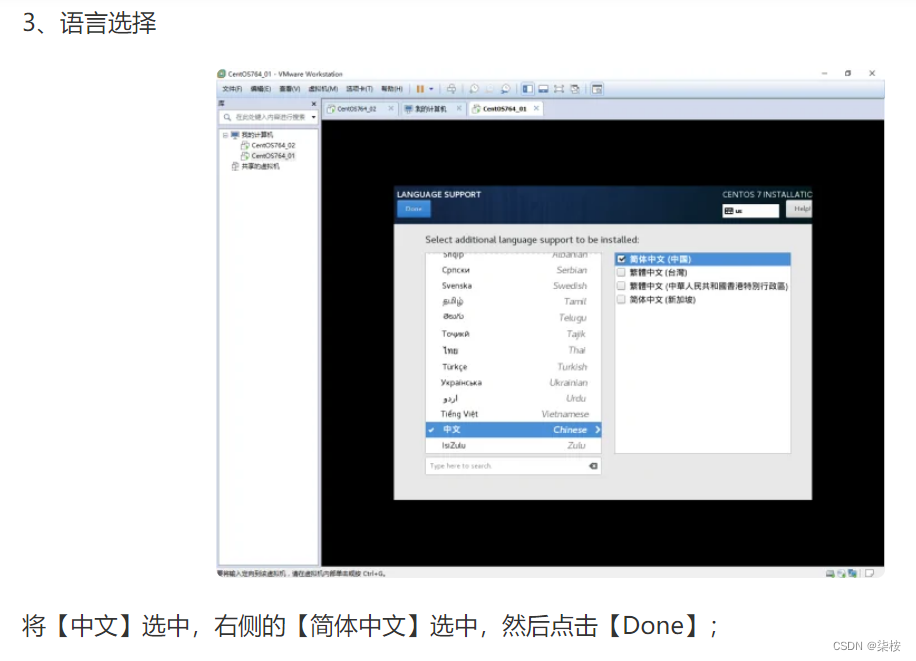Screen dimensions: 916x661
Task: Uncheck 简体中文 (中国) checkbox
Action: pyautogui.click(x=622, y=258)
